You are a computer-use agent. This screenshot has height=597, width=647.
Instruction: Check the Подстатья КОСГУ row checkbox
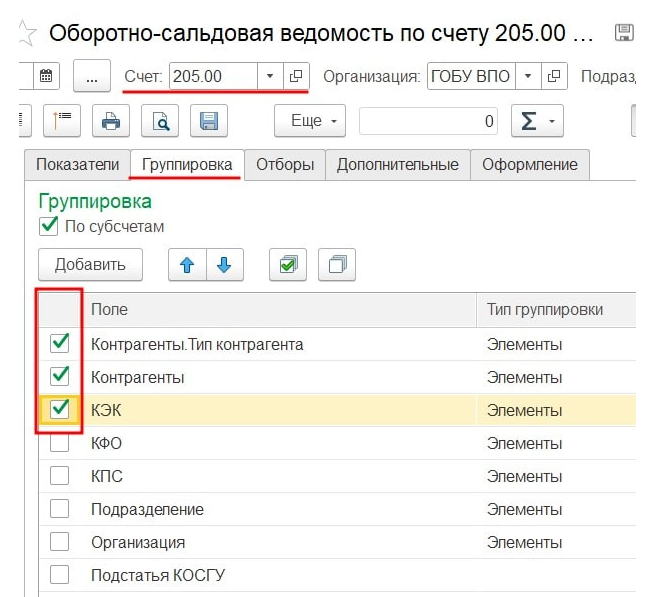coord(59,574)
